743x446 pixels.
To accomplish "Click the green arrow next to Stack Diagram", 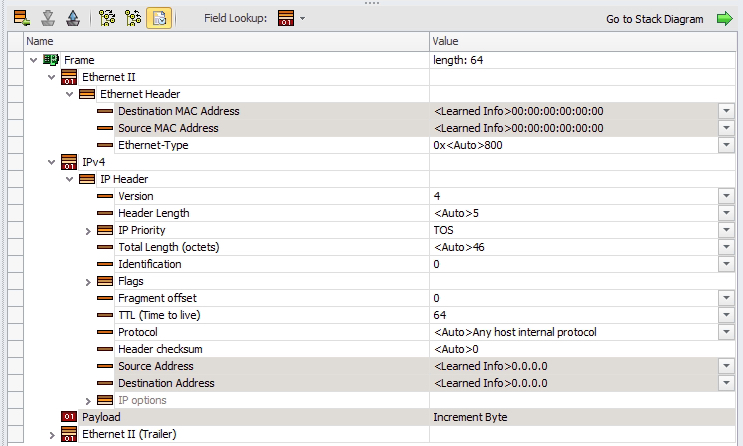I will tap(724, 18).
